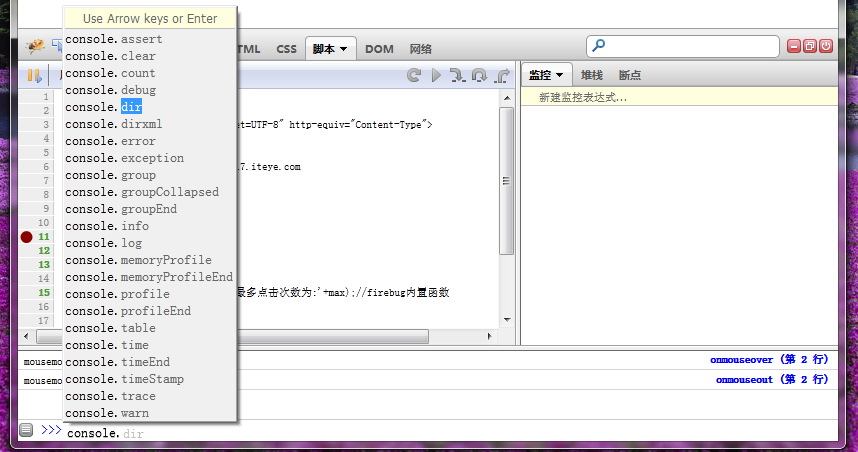Open the 脚本 tab dropdown arrow

click(x=344, y=49)
